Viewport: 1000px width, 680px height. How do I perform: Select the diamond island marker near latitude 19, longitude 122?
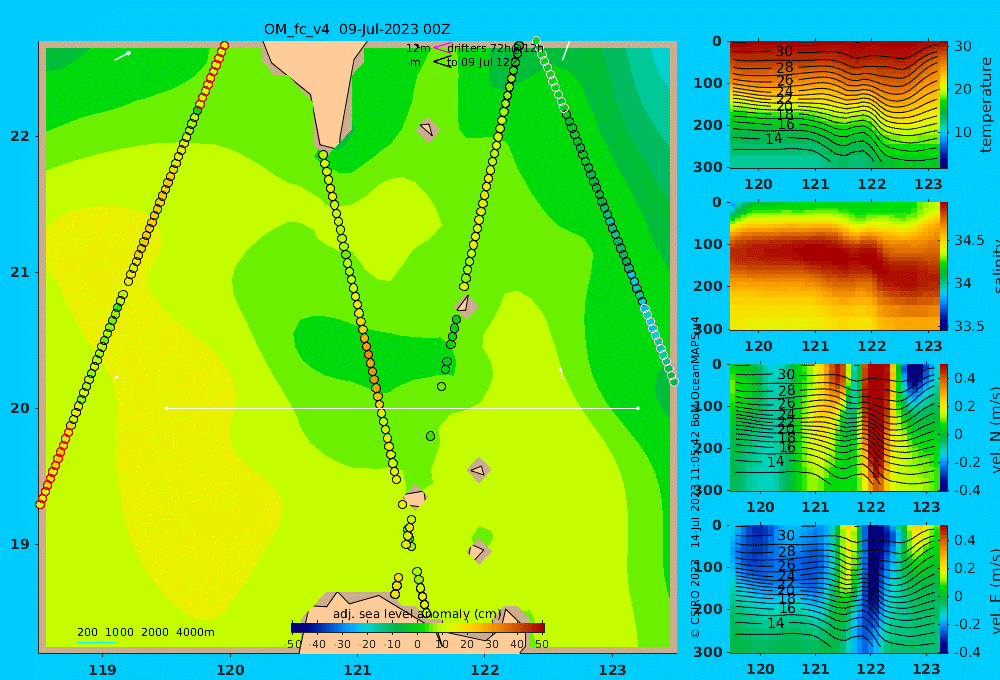(479, 551)
